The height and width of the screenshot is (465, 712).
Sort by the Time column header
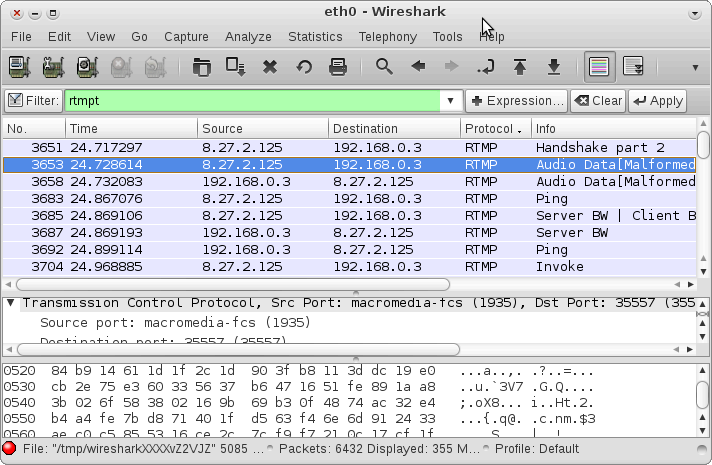(x=131, y=129)
